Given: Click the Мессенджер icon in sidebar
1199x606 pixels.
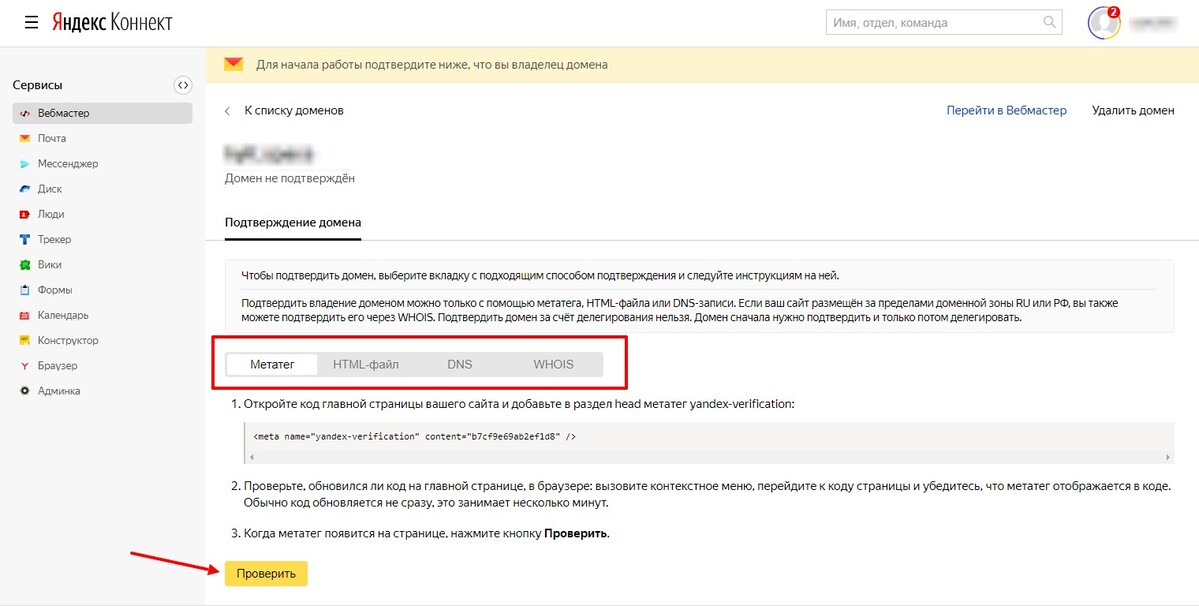Looking at the screenshot, I should click(x=24, y=164).
